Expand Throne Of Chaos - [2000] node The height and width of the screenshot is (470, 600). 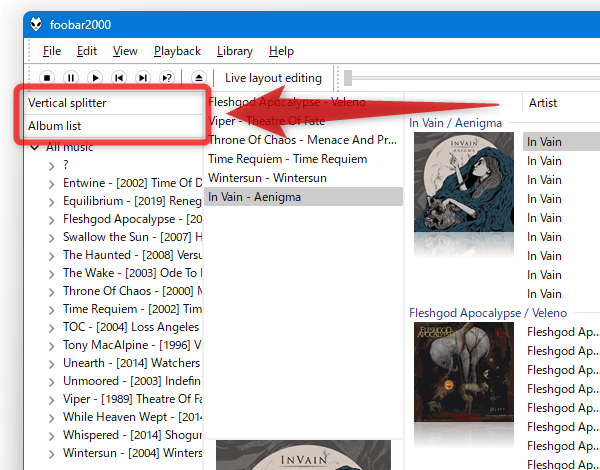click(52, 292)
